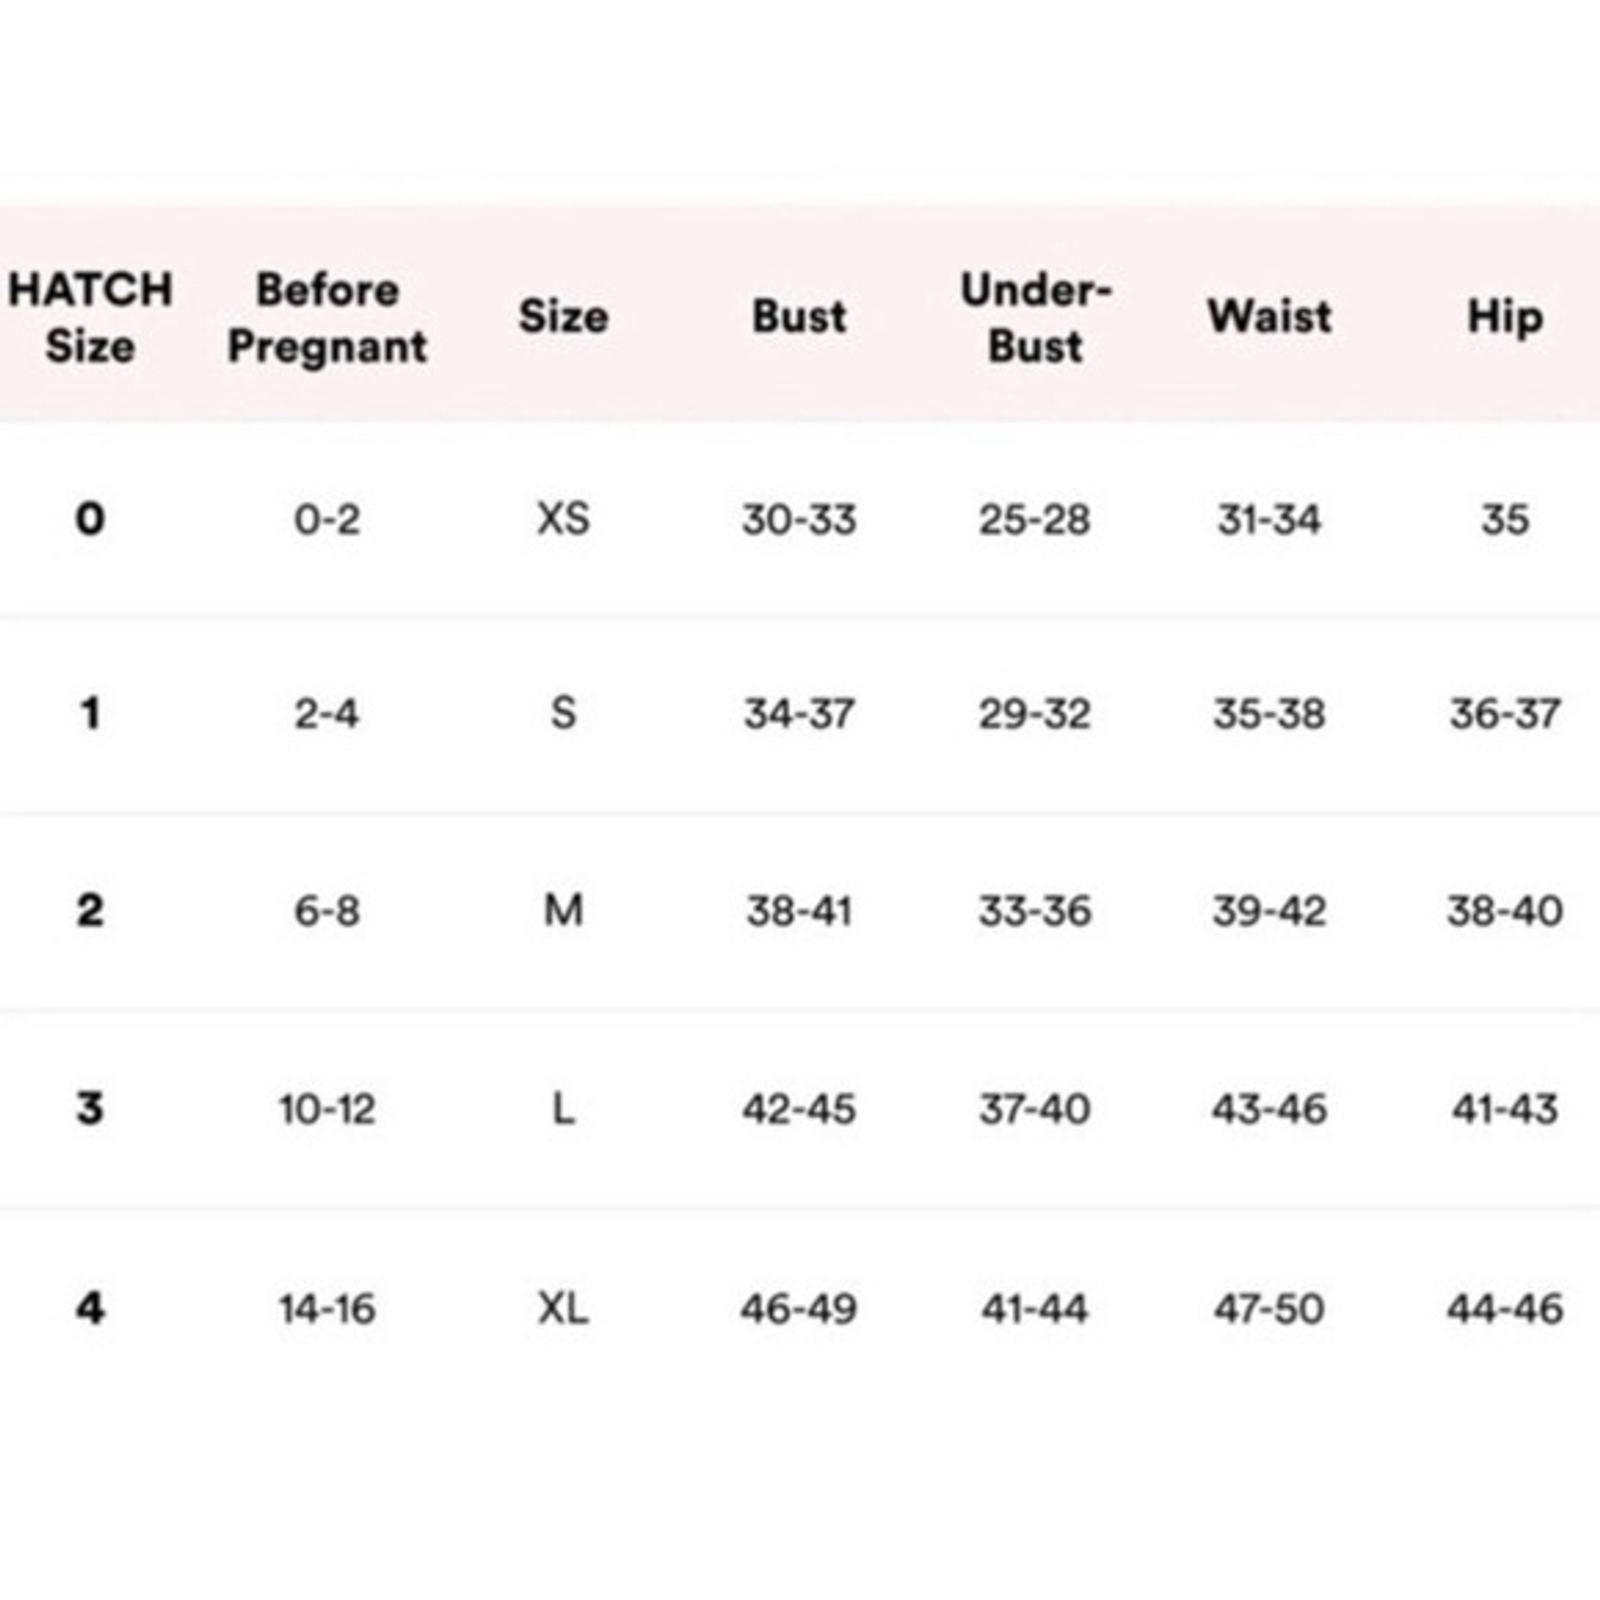Screen dimensions: 1600x1600
Task: Select HATCH size 0 row label
Action: pos(90,518)
